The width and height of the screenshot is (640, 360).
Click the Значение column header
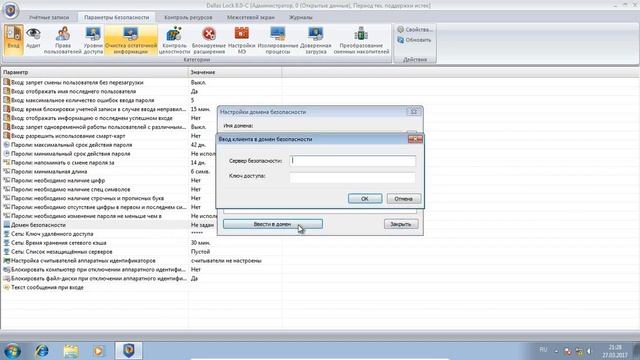235,72
